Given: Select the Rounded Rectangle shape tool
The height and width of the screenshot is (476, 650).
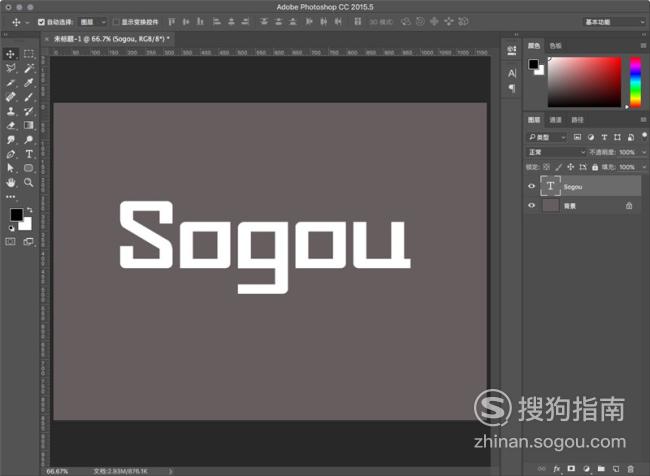Looking at the screenshot, I should point(29,168).
